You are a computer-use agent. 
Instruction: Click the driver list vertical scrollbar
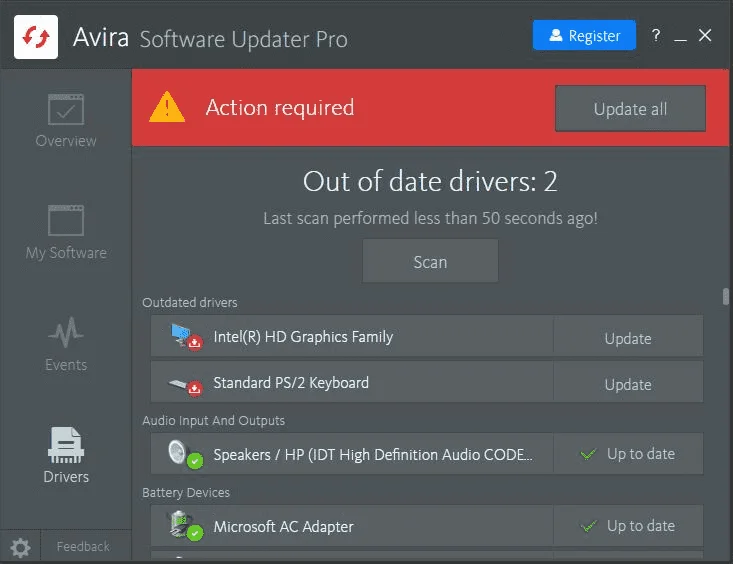coord(726,296)
